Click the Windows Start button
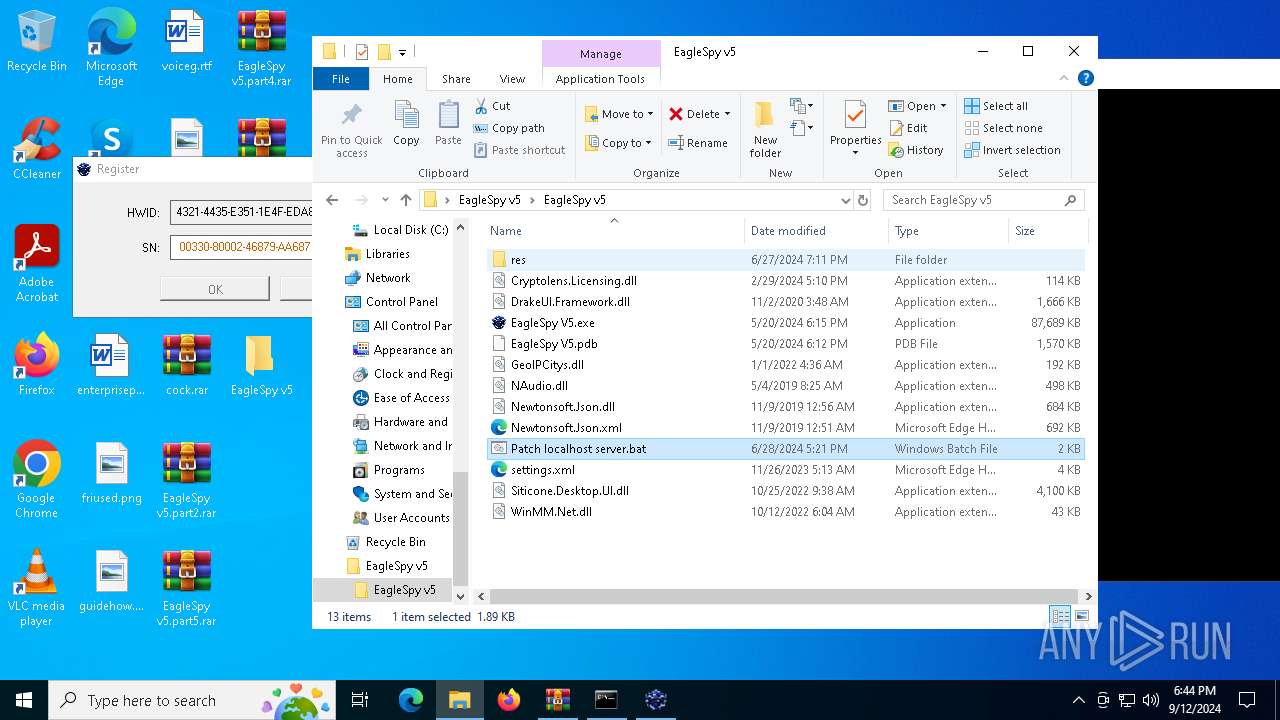Image resolution: width=1280 pixels, height=720 pixels. pos(24,700)
